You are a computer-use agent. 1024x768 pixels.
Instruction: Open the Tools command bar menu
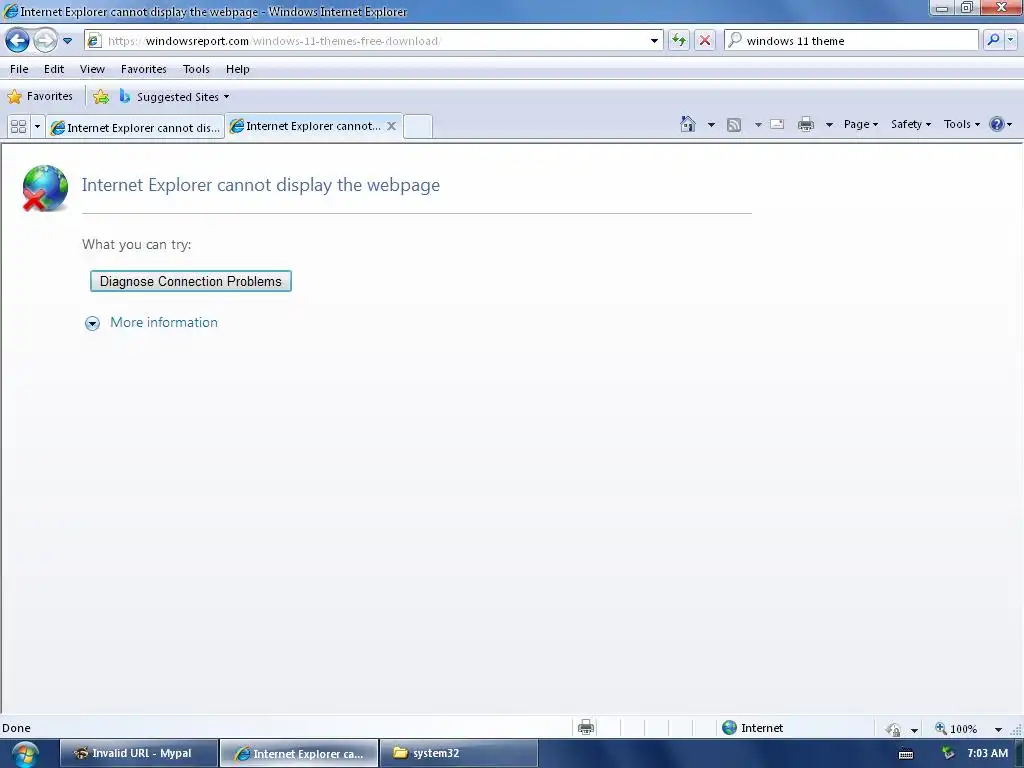pyautogui.click(x=961, y=124)
